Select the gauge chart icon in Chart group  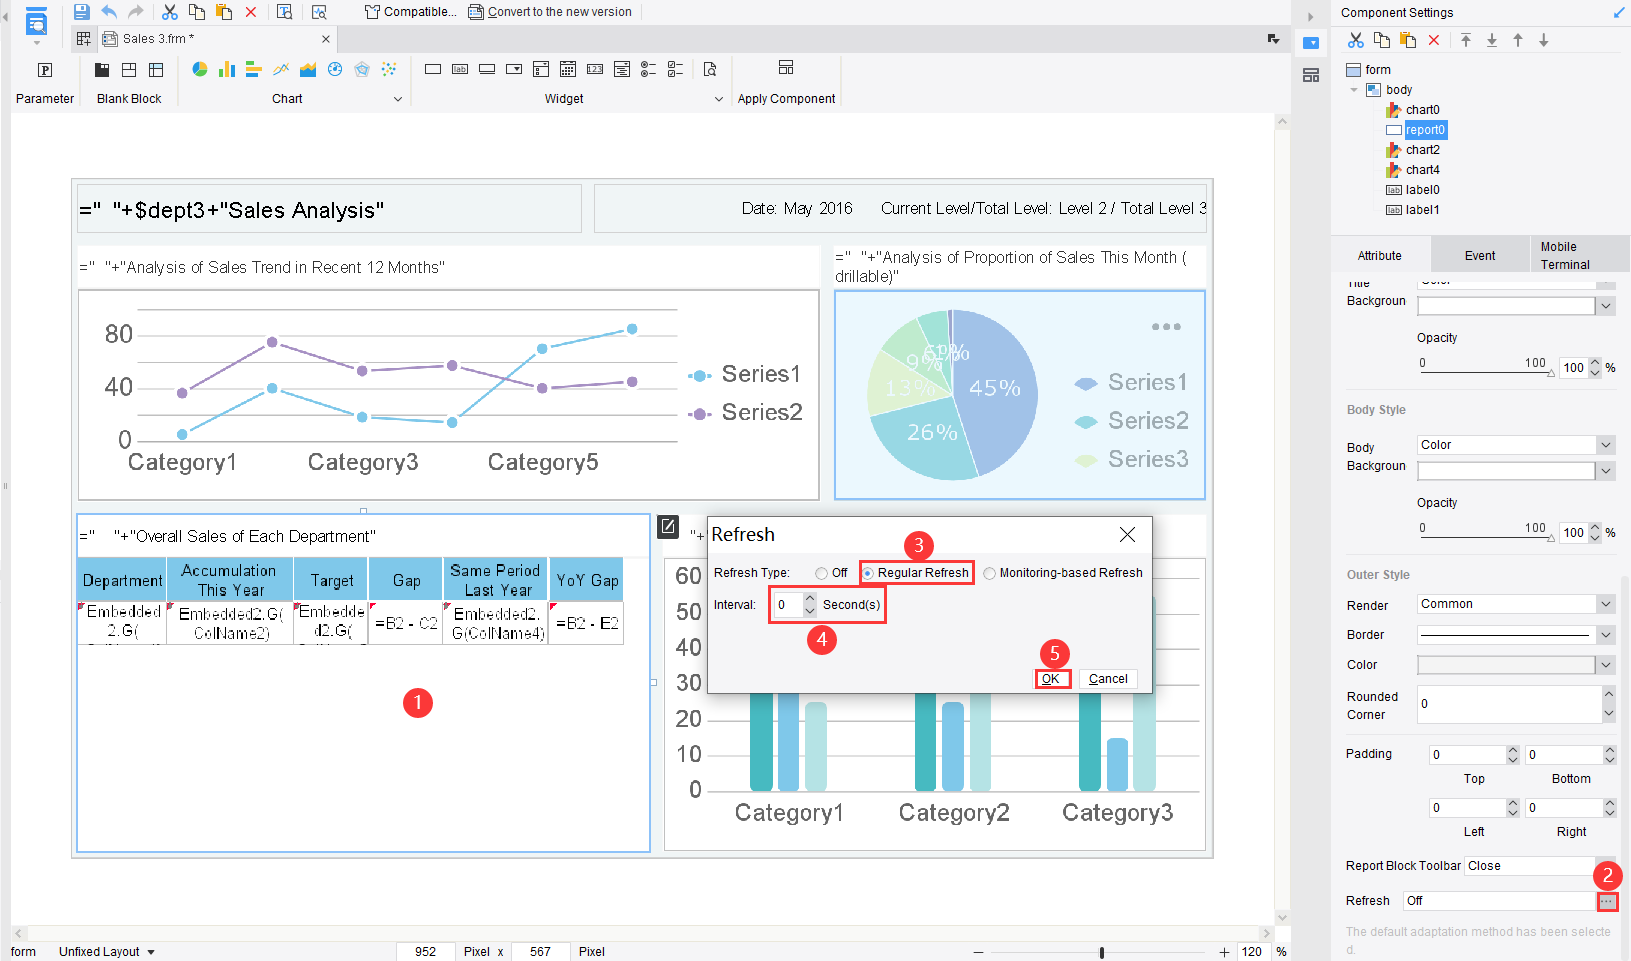point(335,69)
